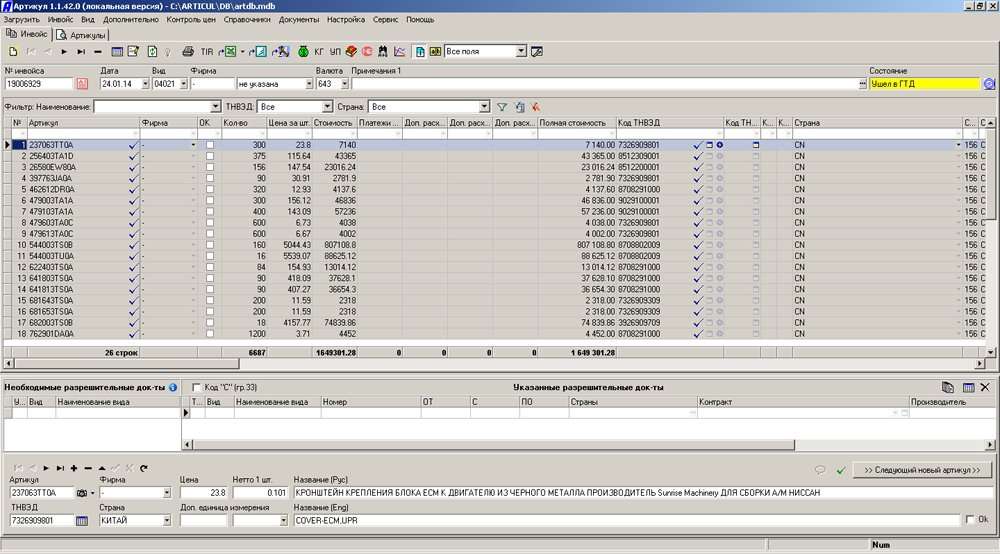This screenshot has width=1000, height=554.
Task: Click the binoculars search icon
Action: pyautogui.click(x=383, y=52)
